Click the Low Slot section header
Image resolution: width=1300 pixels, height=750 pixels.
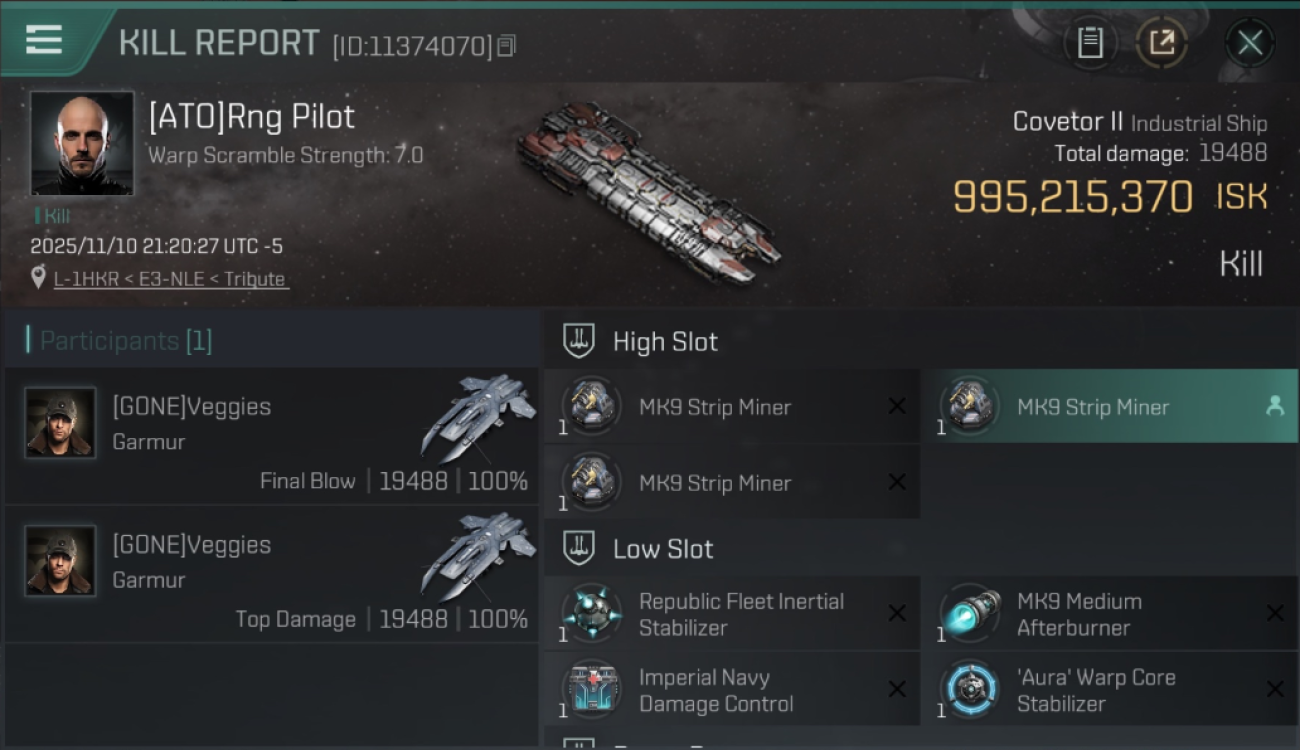pos(663,549)
